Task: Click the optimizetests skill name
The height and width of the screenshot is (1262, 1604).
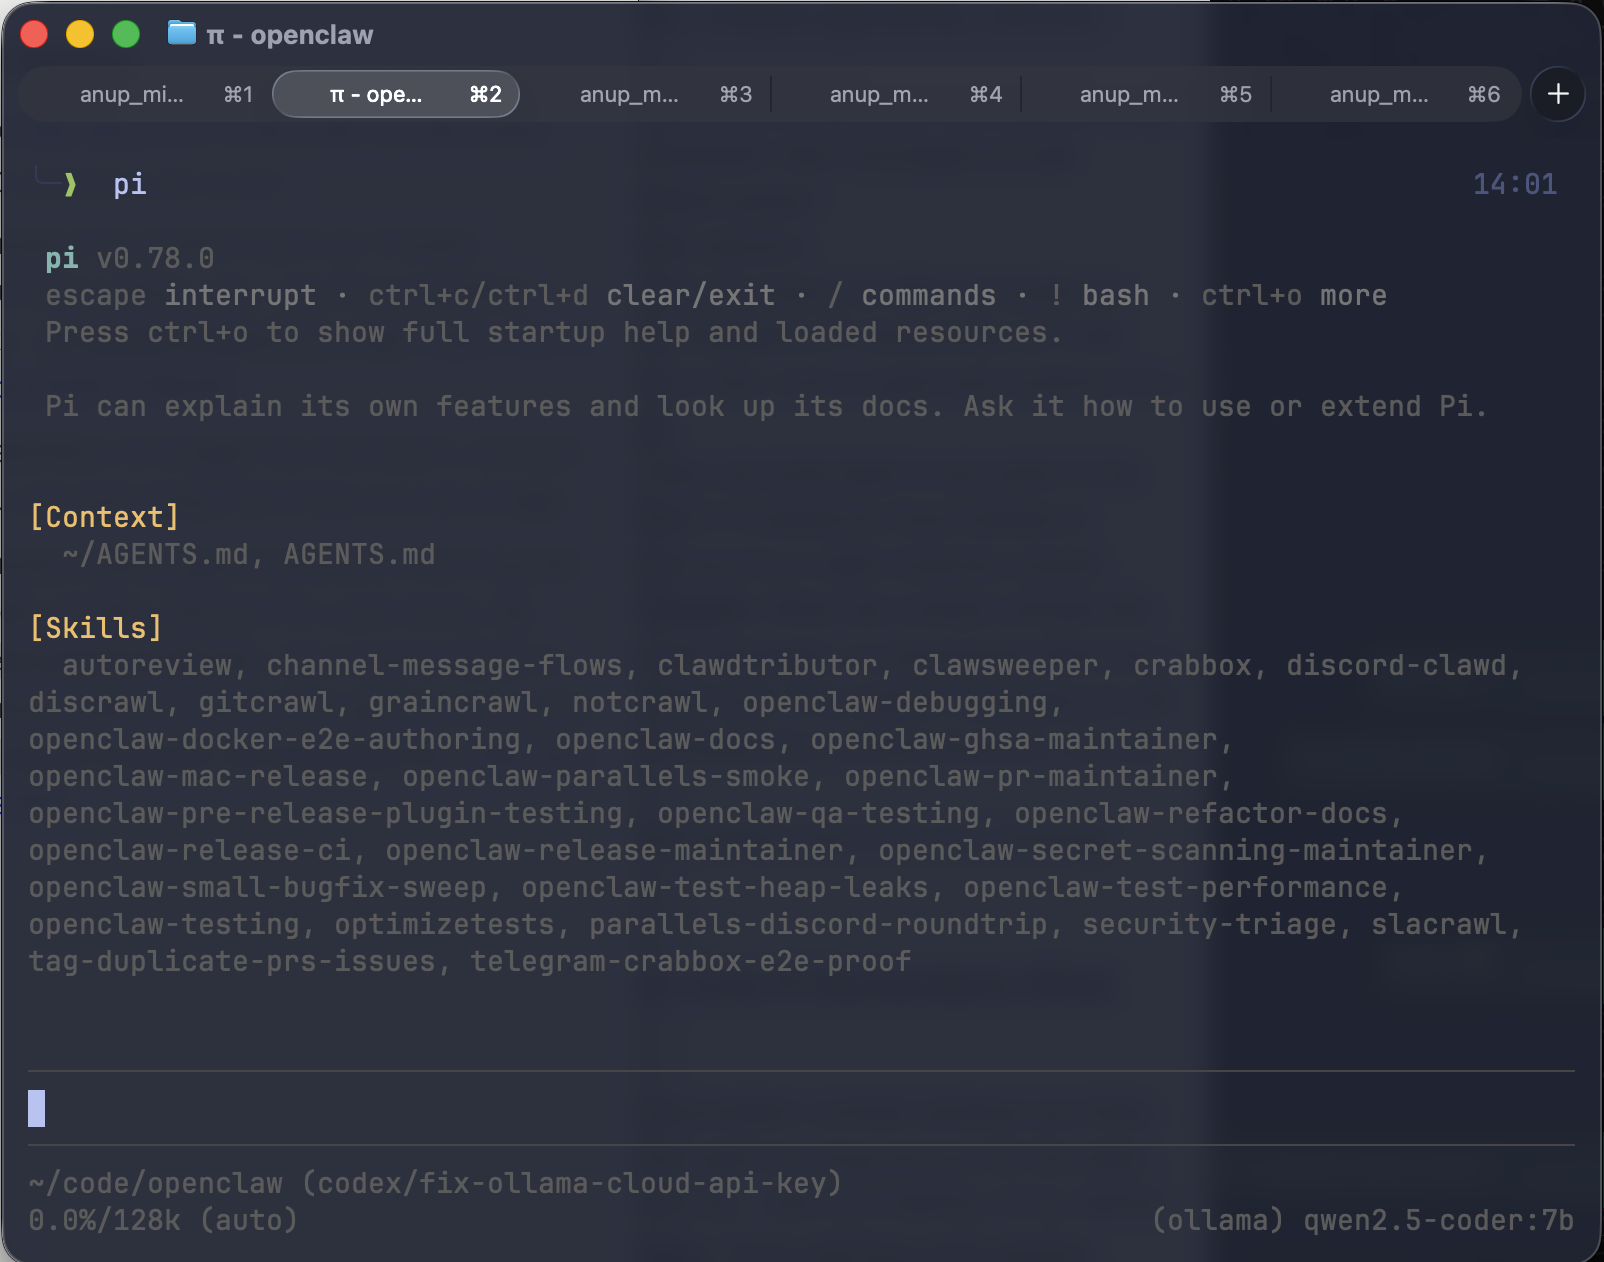Action: (x=444, y=924)
